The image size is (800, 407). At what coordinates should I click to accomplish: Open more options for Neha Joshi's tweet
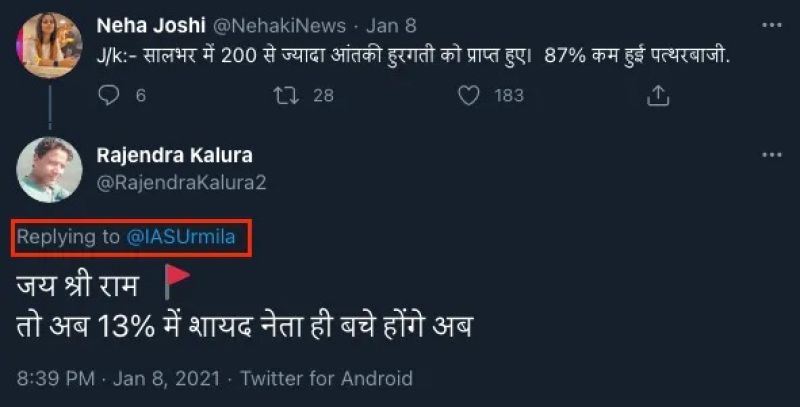tap(771, 23)
